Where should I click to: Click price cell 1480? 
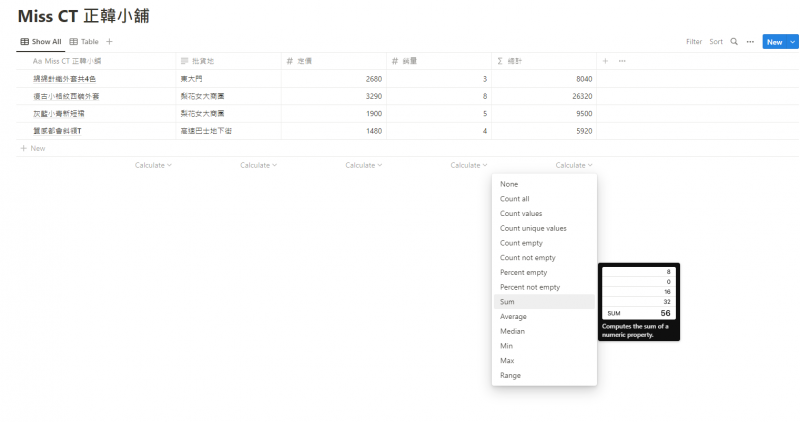coord(334,131)
